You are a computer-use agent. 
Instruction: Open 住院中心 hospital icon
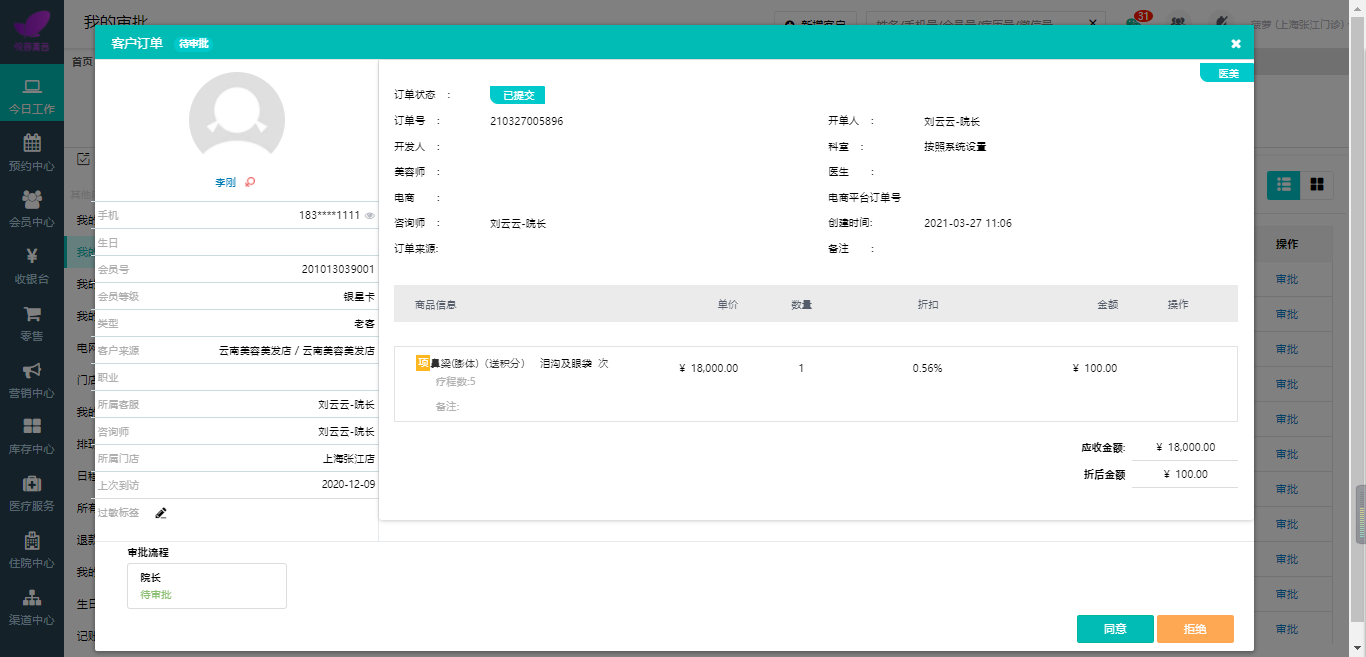31,540
